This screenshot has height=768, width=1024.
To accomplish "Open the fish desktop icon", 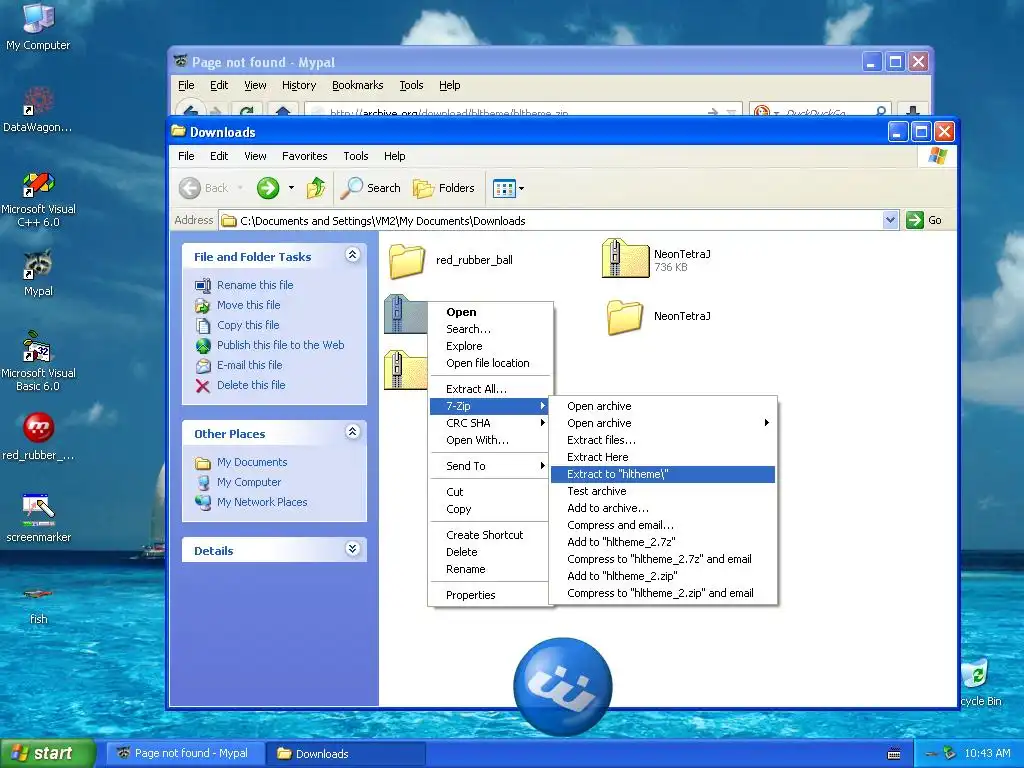I will click(38, 604).
